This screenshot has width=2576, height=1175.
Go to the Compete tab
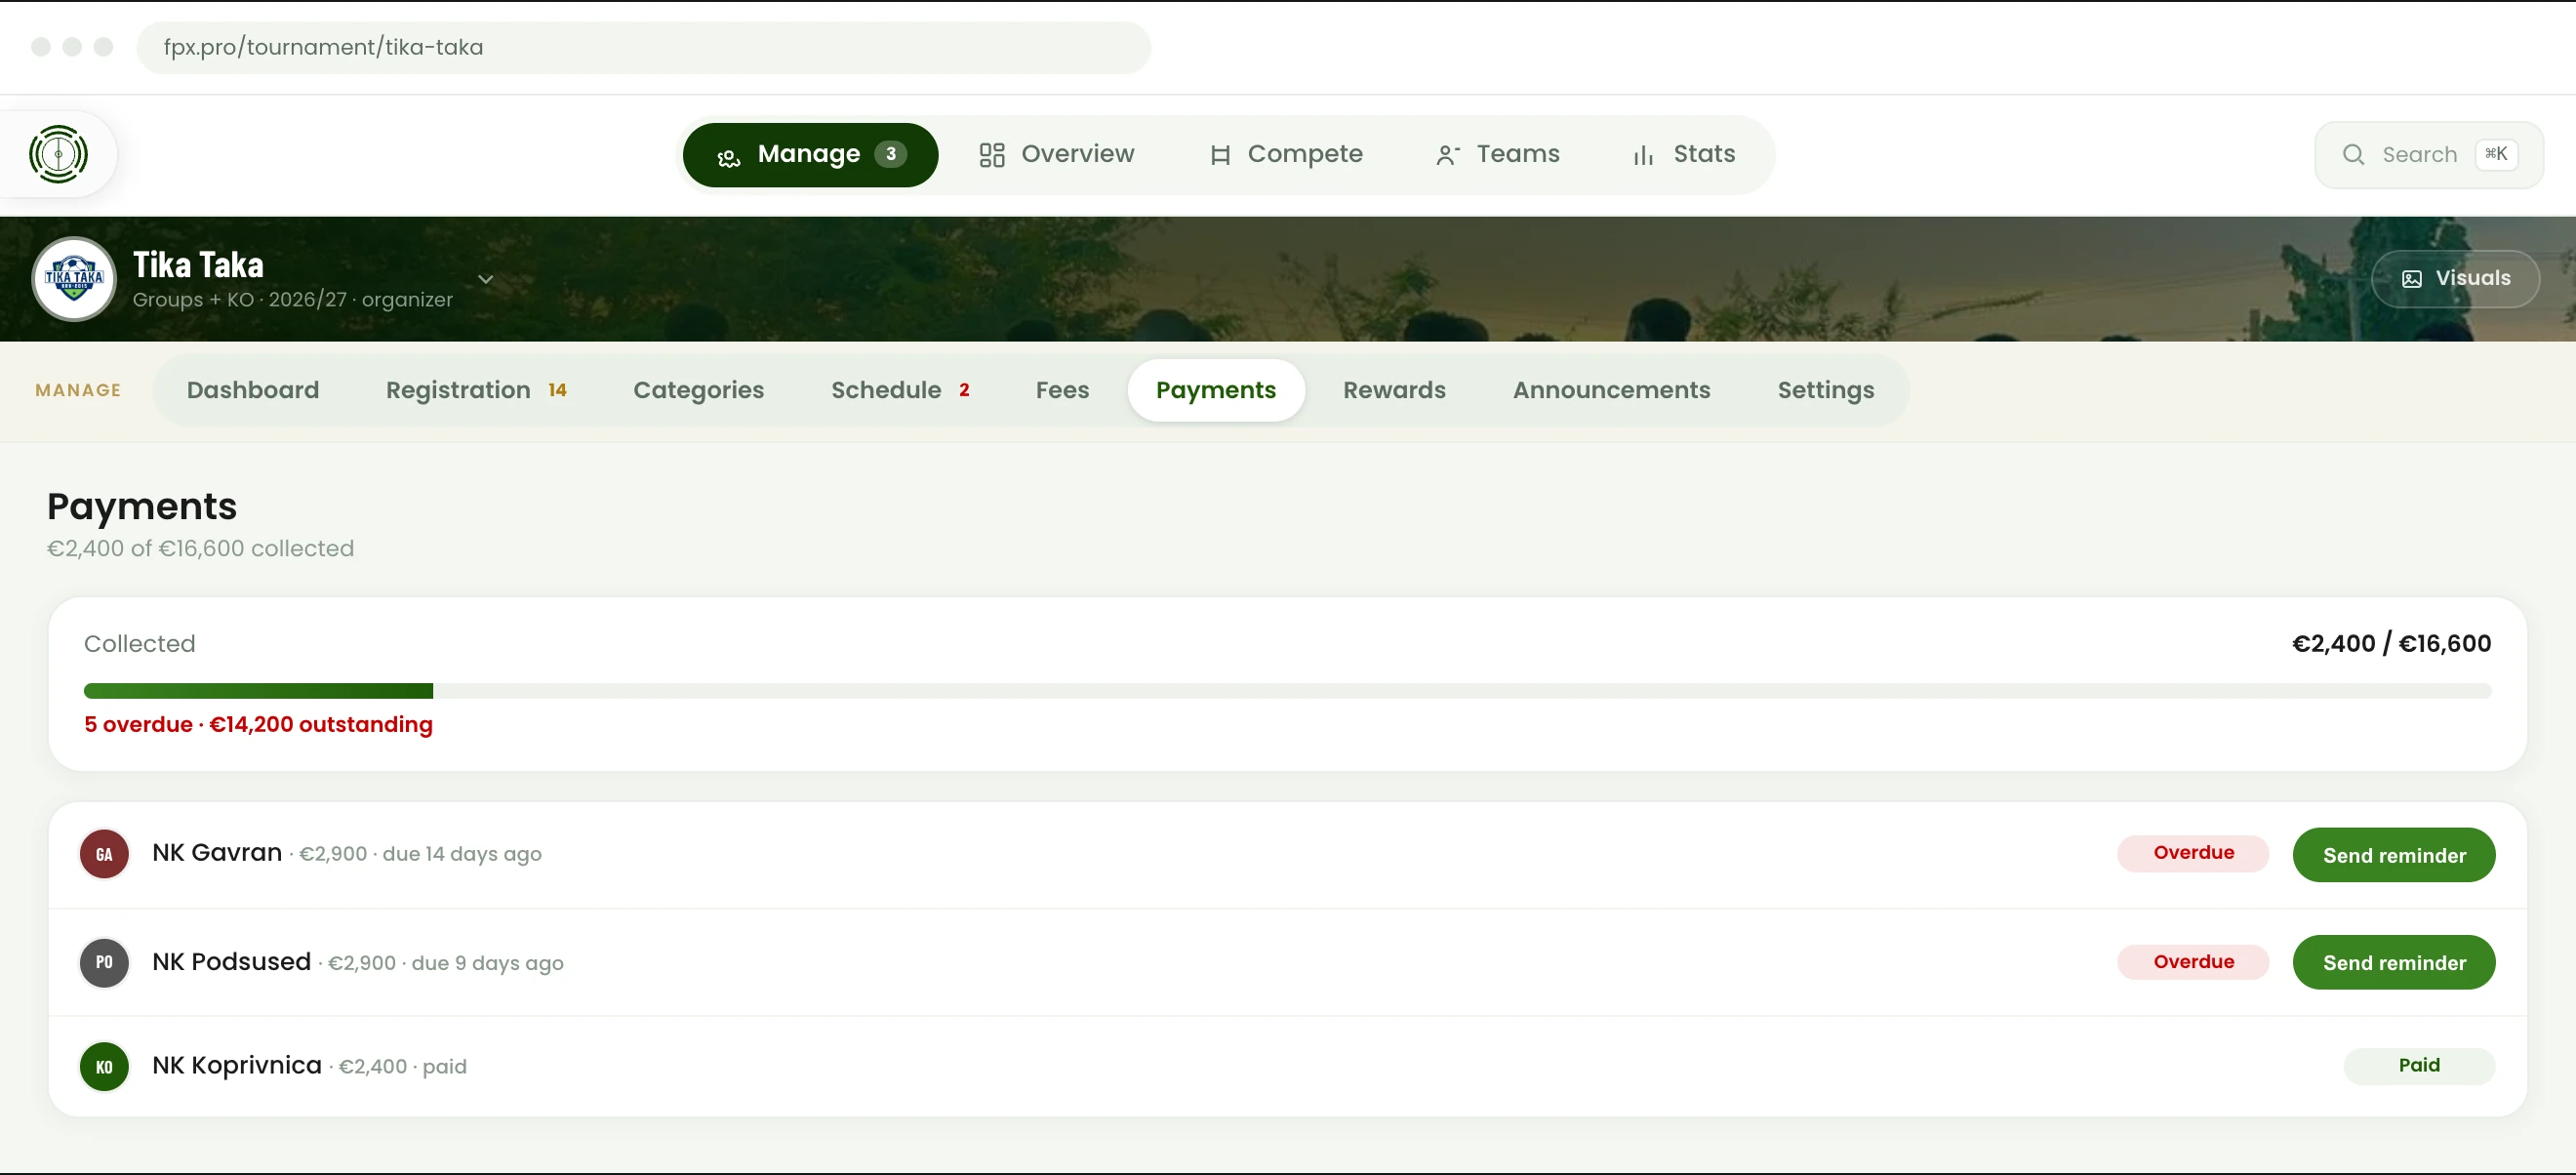1285,155
